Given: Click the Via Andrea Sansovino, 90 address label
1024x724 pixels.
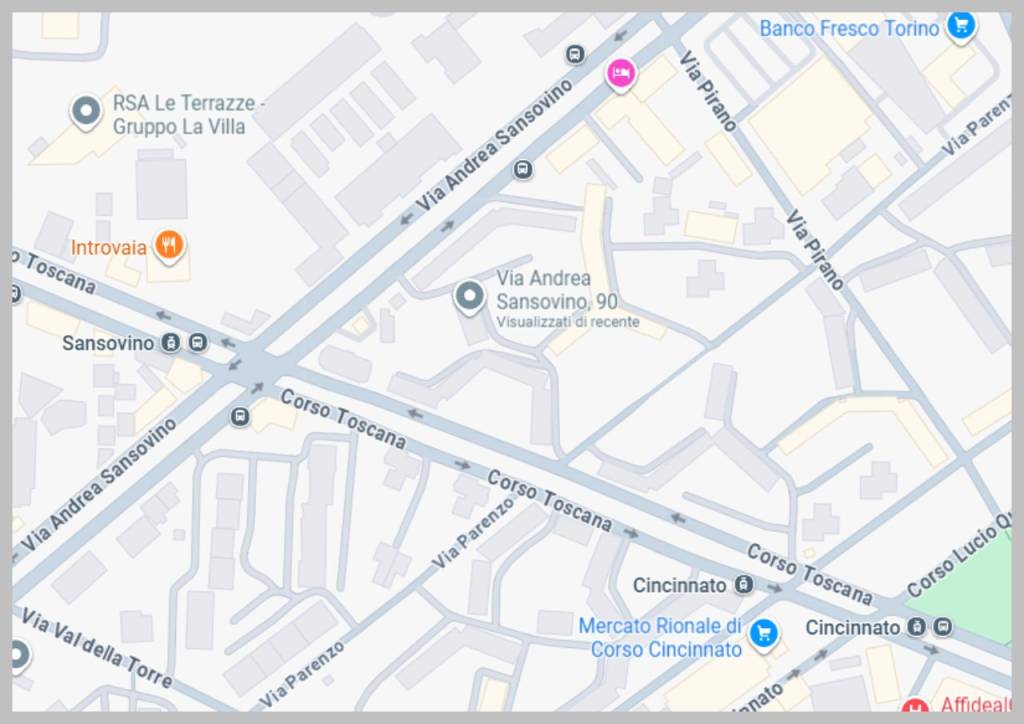Looking at the screenshot, I should click(557, 290).
